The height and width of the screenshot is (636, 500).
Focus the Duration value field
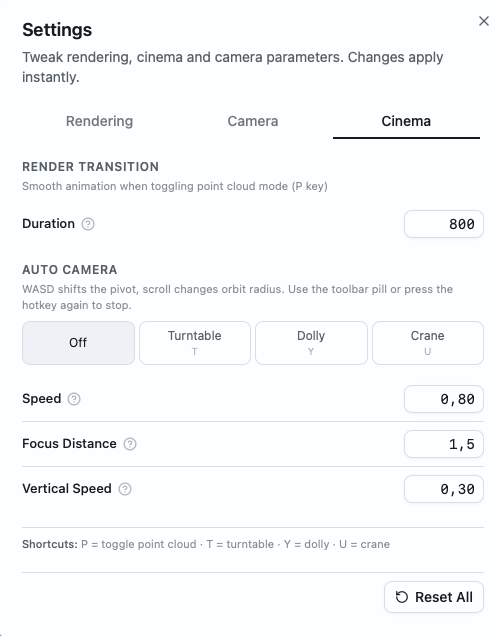(x=444, y=224)
